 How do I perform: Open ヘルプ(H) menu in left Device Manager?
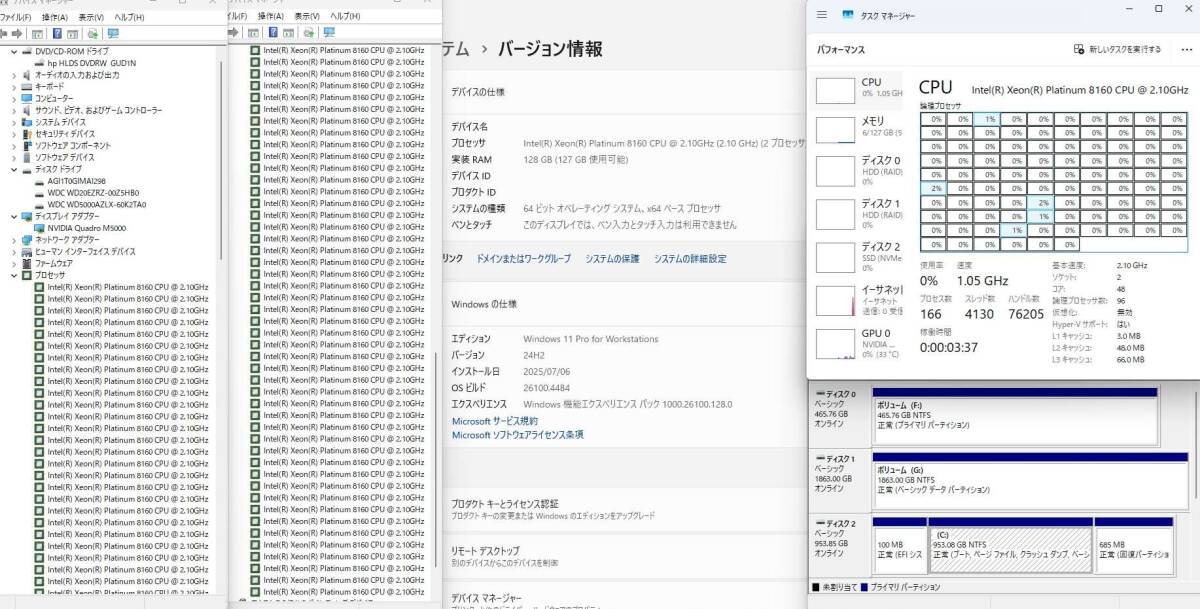pos(129,17)
